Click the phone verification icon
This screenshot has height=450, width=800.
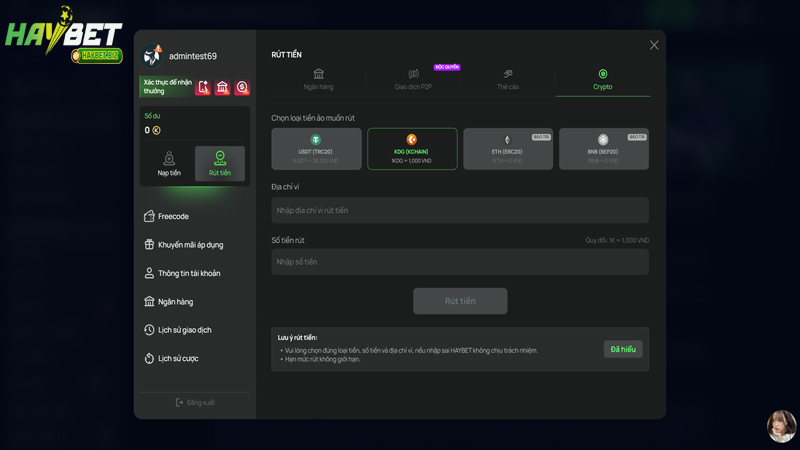[x=203, y=88]
